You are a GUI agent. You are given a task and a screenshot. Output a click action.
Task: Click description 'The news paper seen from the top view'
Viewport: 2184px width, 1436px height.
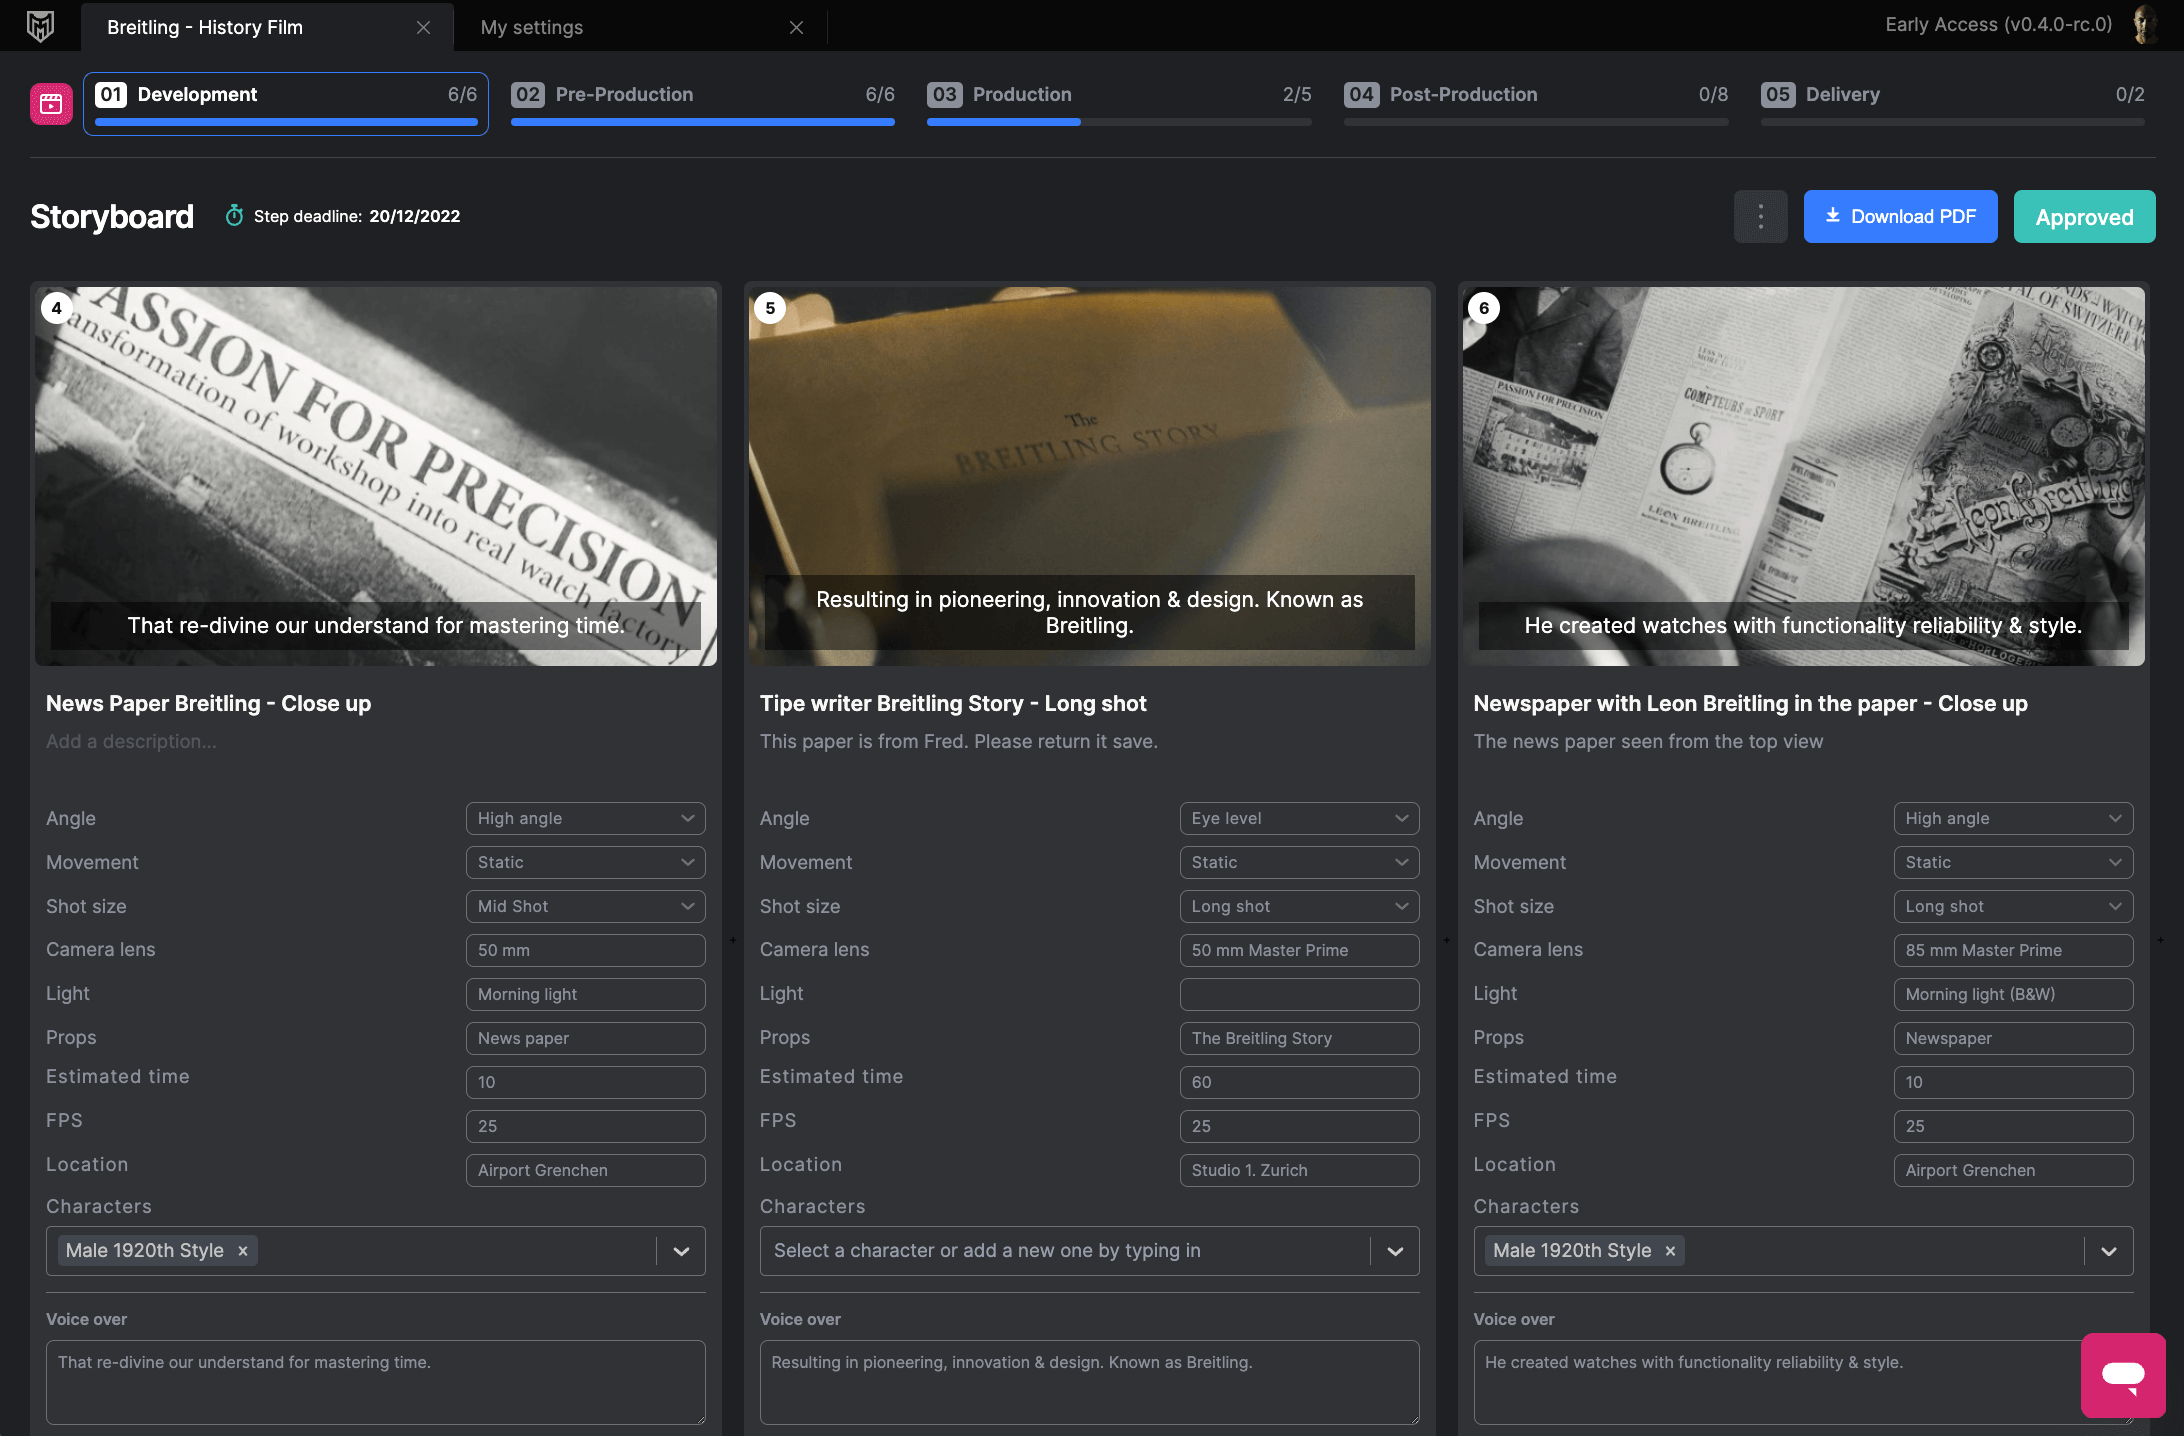point(1648,741)
